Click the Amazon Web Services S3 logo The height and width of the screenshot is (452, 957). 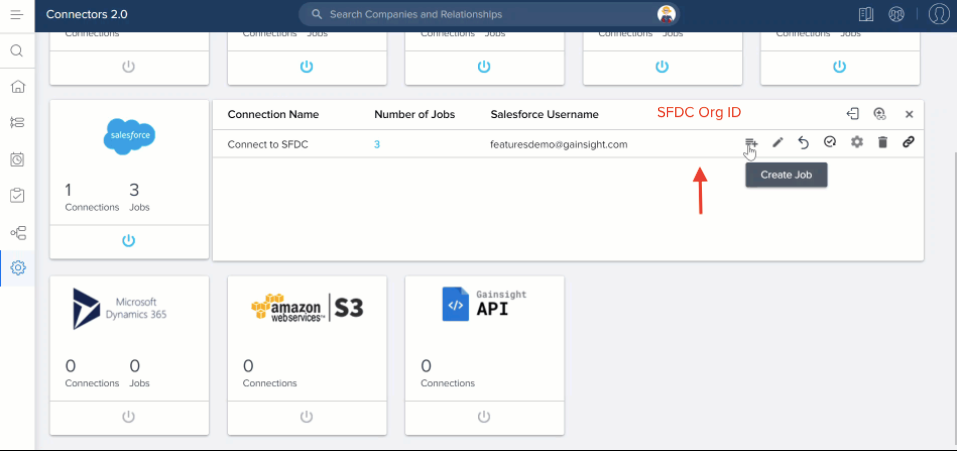pos(307,307)
